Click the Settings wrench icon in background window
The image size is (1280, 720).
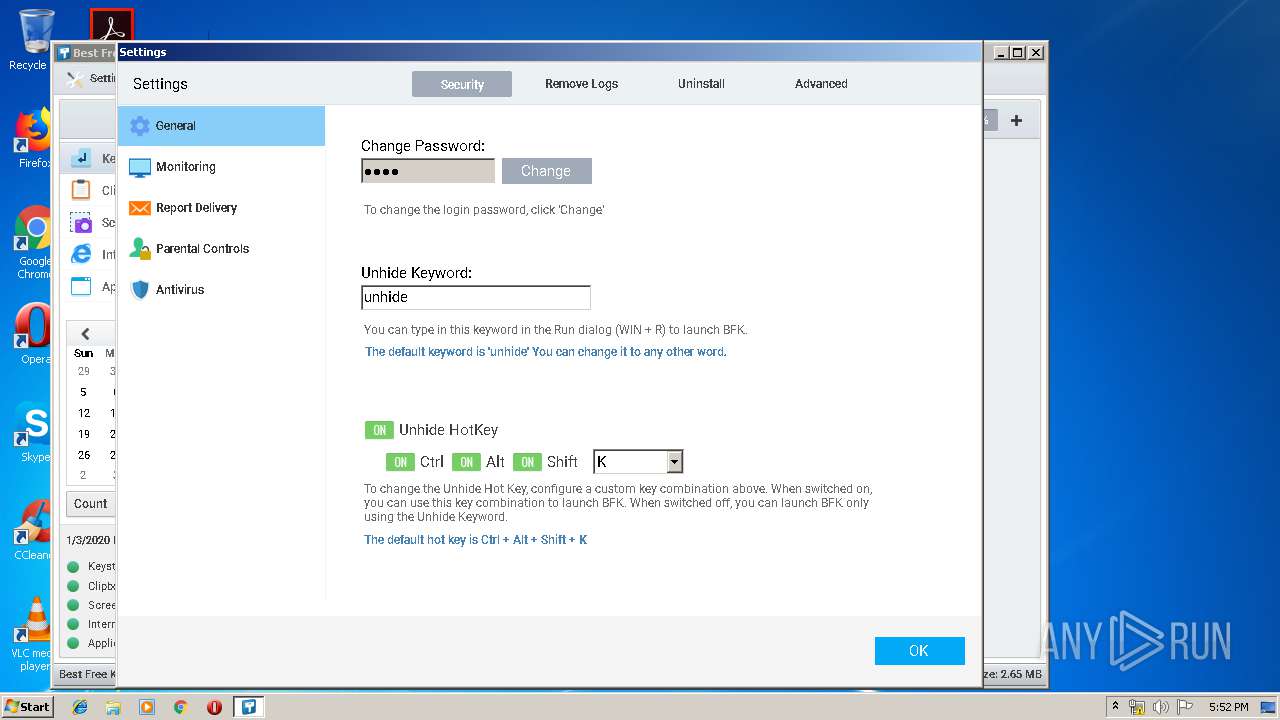(75, 79)
